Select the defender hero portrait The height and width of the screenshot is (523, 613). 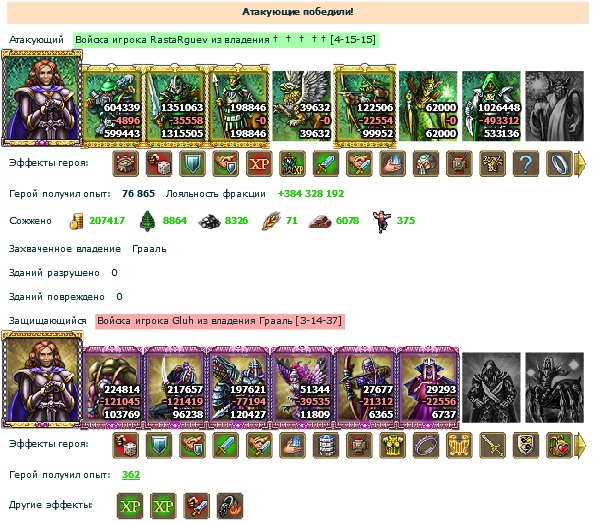coord(42,380)
